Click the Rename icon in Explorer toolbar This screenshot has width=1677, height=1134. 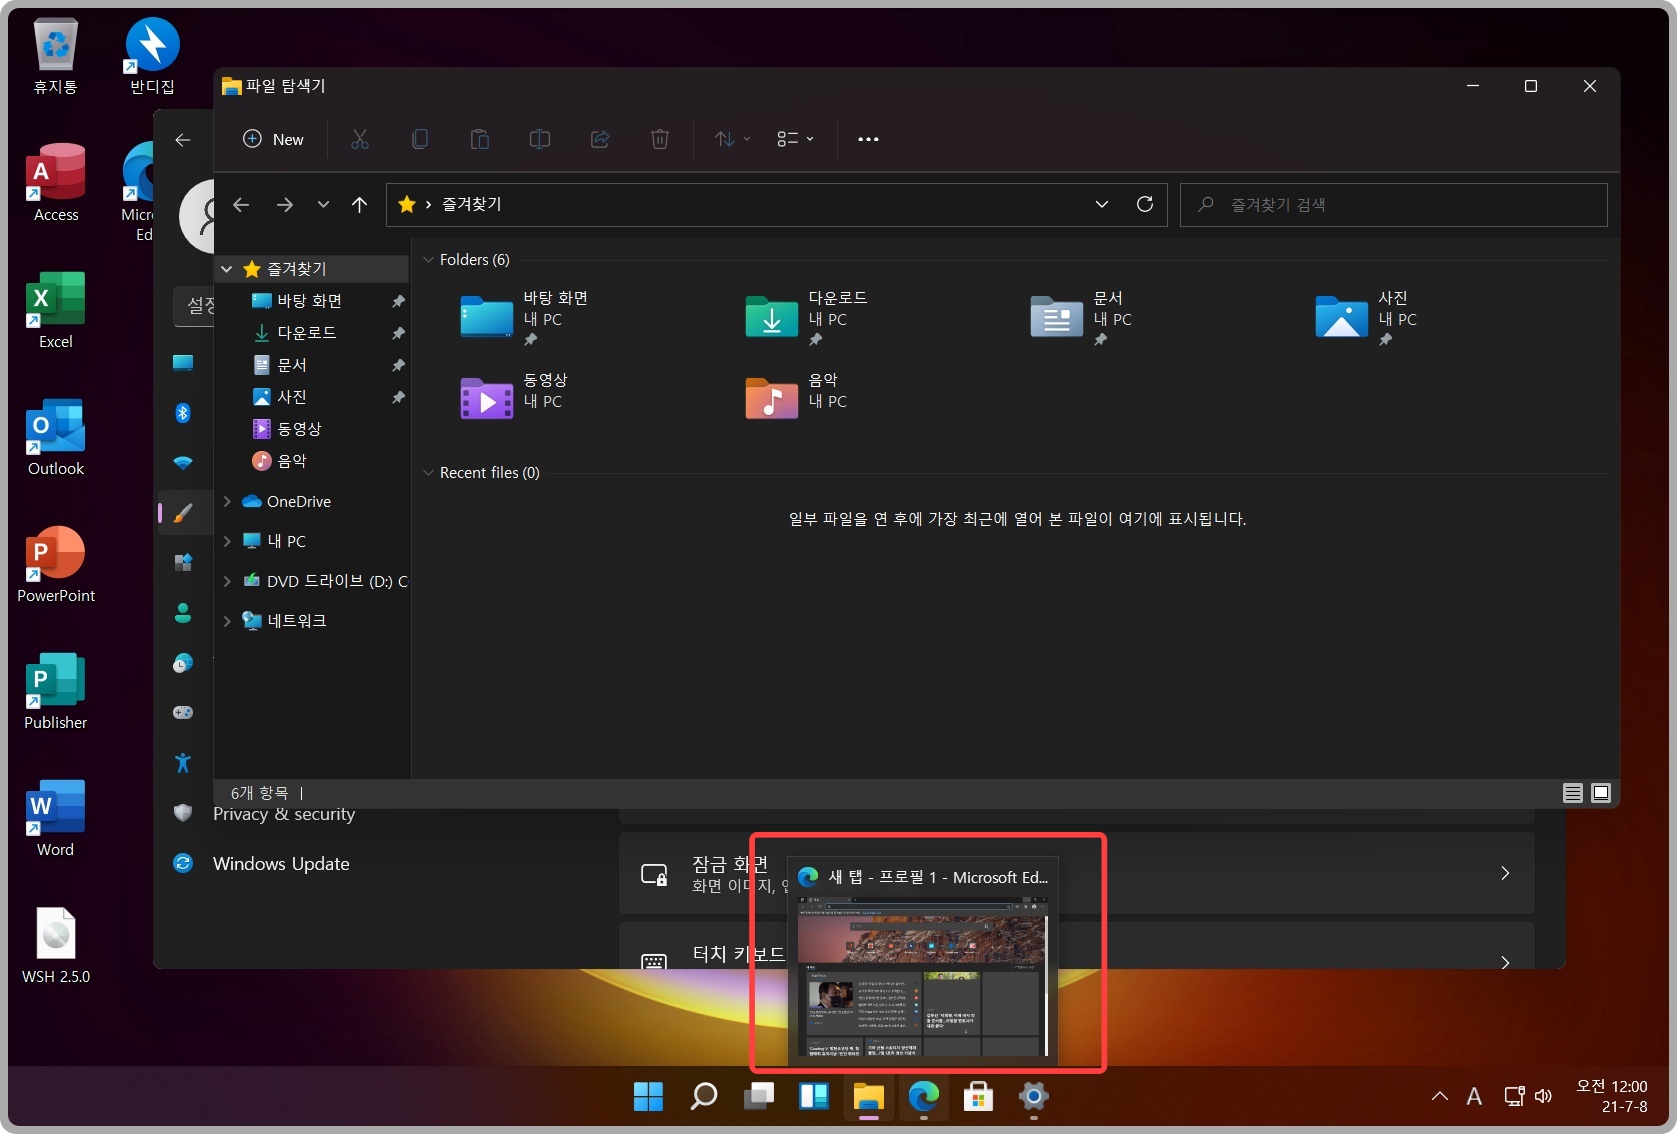tap(540, 139)
